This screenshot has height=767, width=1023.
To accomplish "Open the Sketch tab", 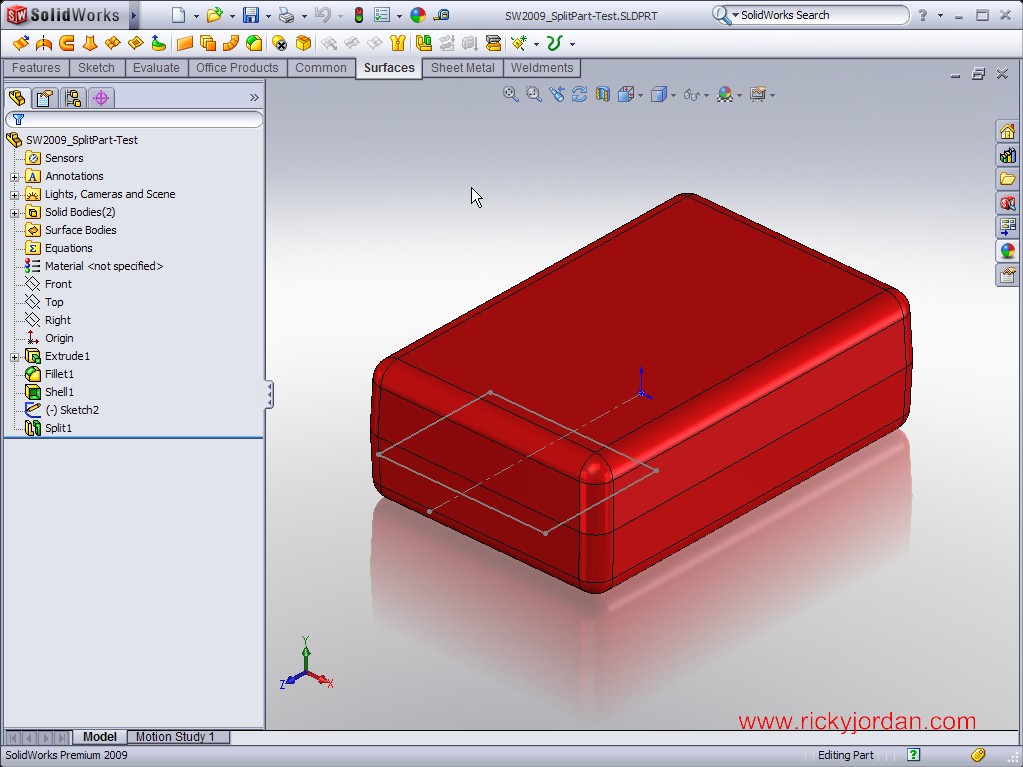I will pos(96,68).
